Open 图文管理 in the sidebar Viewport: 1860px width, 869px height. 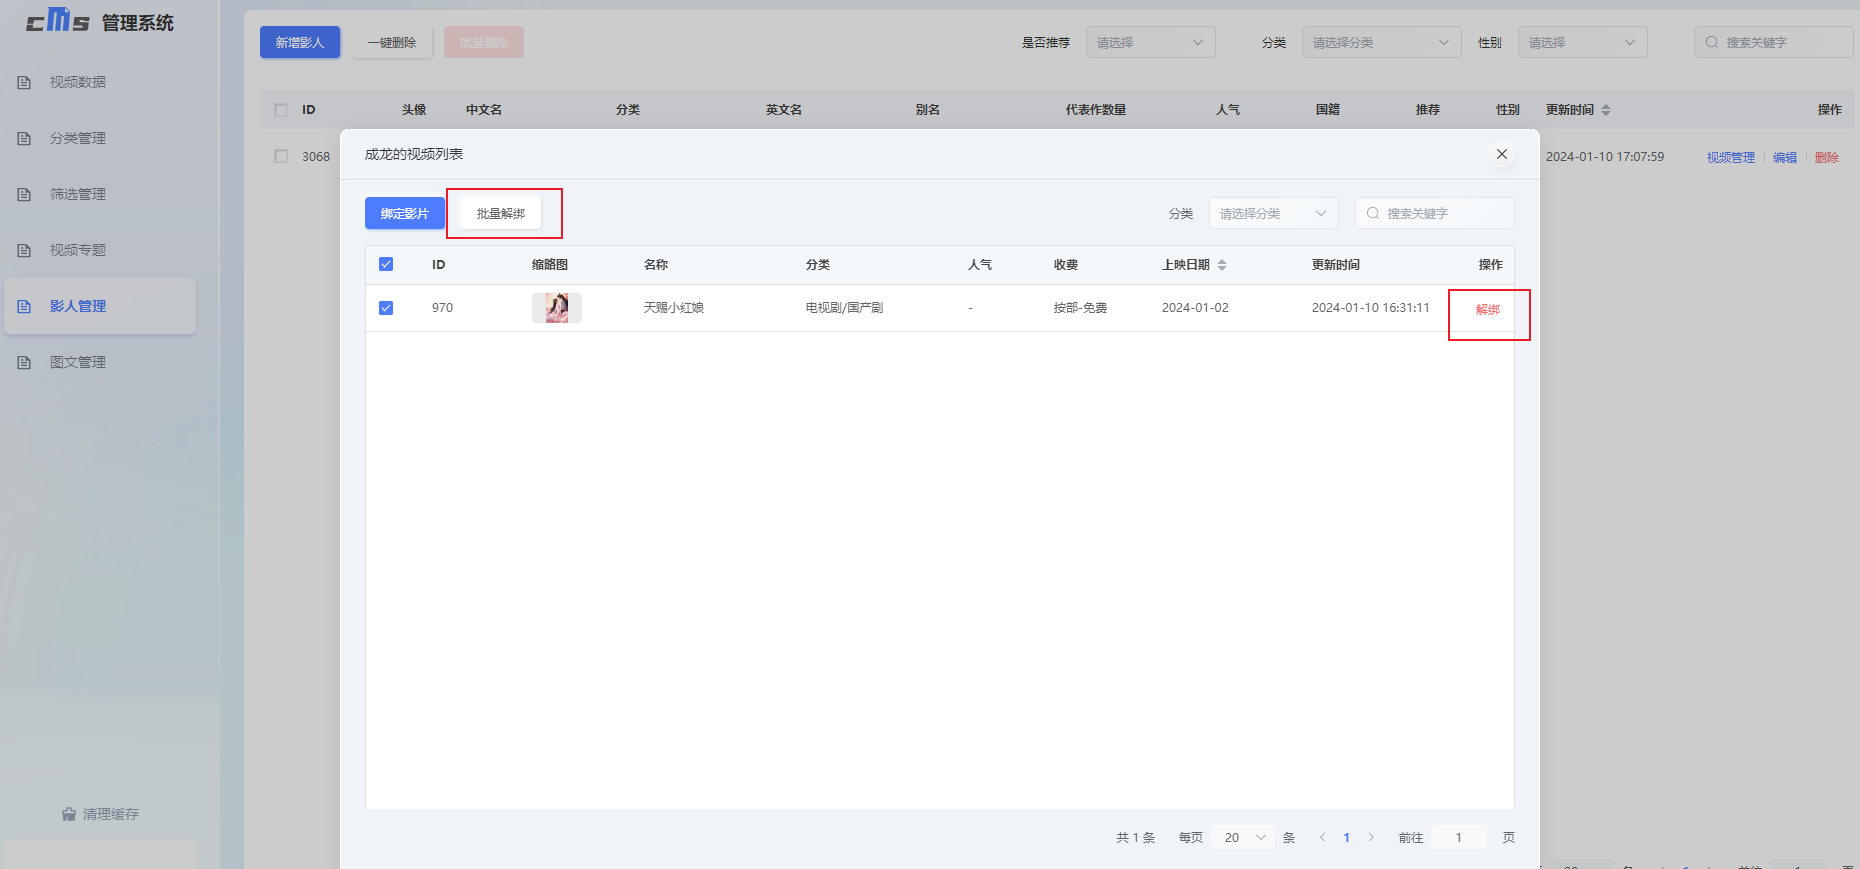click(x=100, y=362)
